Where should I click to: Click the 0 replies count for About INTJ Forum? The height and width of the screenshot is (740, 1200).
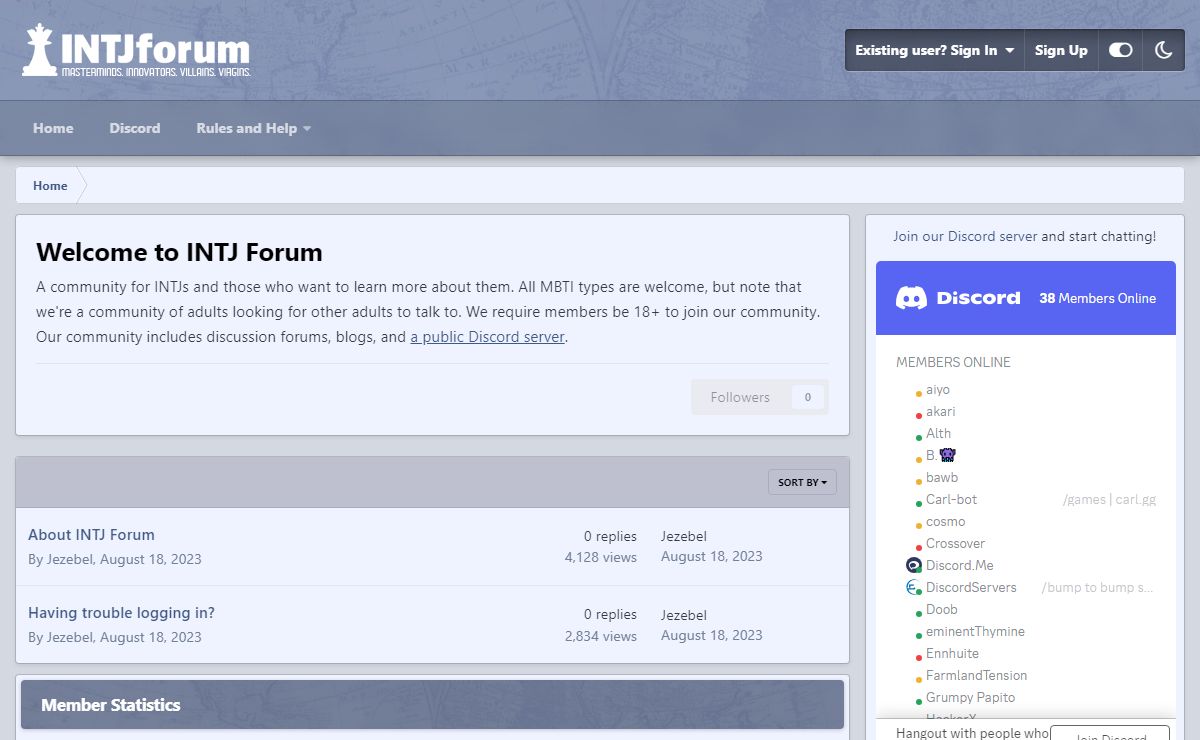610,536
